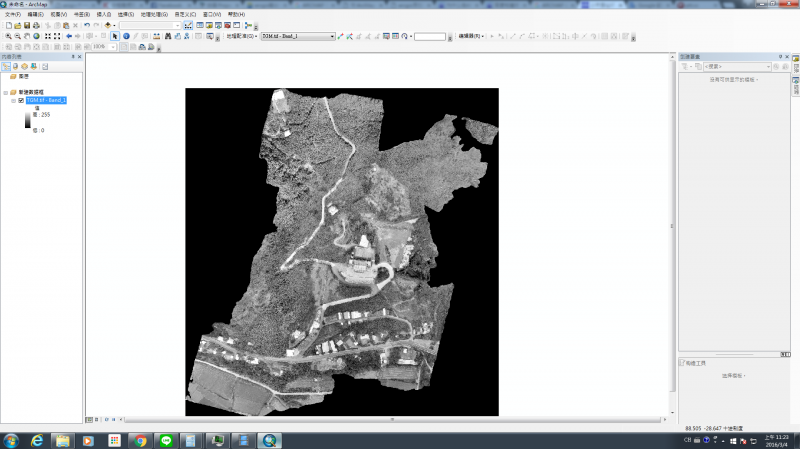Activate the Select Elements arrow tool
Screen dimensions: 800x449
tap(115, 36)
